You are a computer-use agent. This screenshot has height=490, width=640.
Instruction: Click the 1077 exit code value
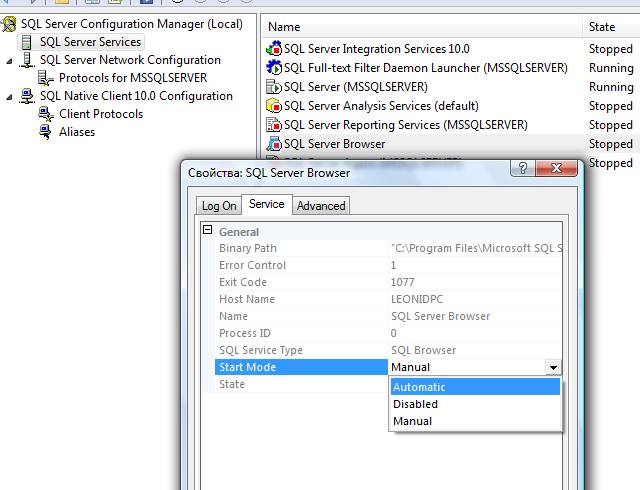coord(402,282)
